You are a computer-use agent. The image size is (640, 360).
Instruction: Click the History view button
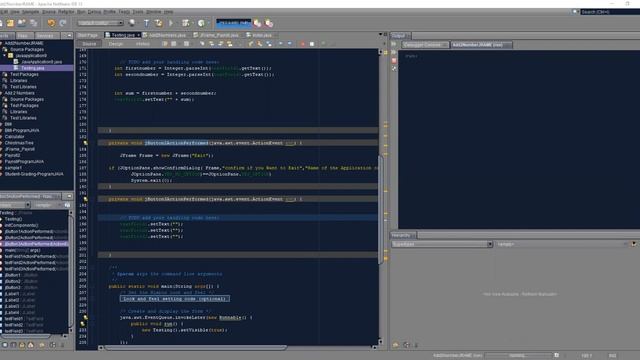point(143,44)
